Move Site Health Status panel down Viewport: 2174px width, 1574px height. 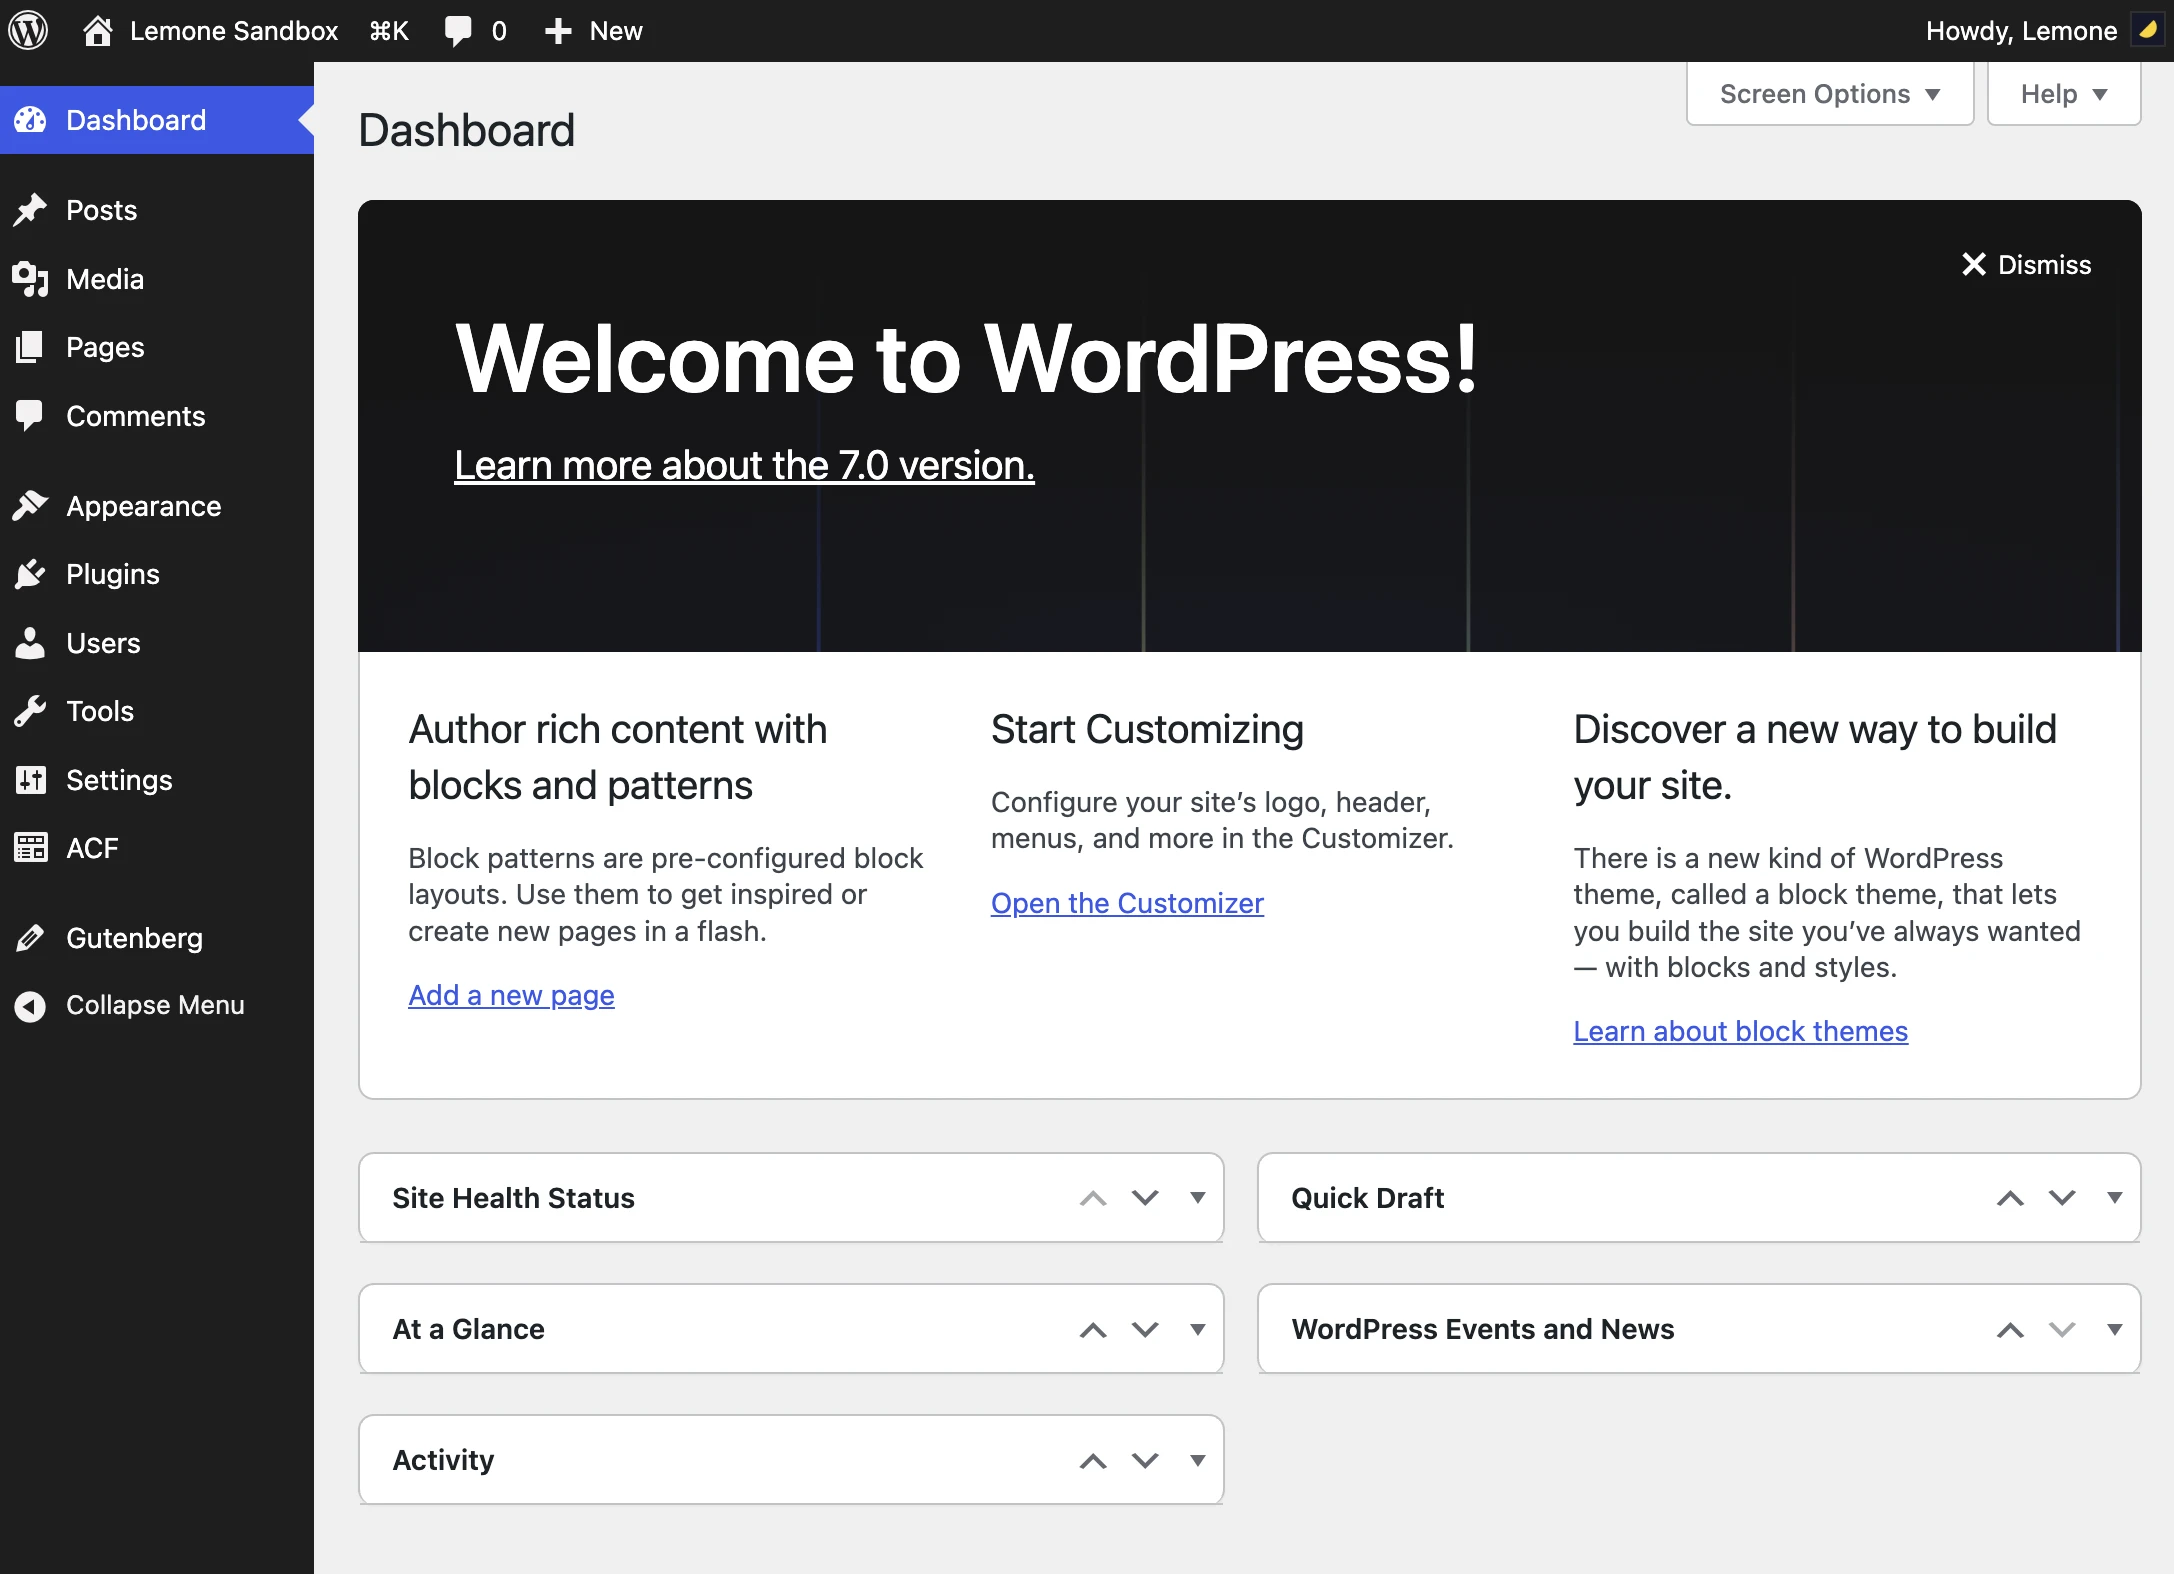(1145, 1198)
